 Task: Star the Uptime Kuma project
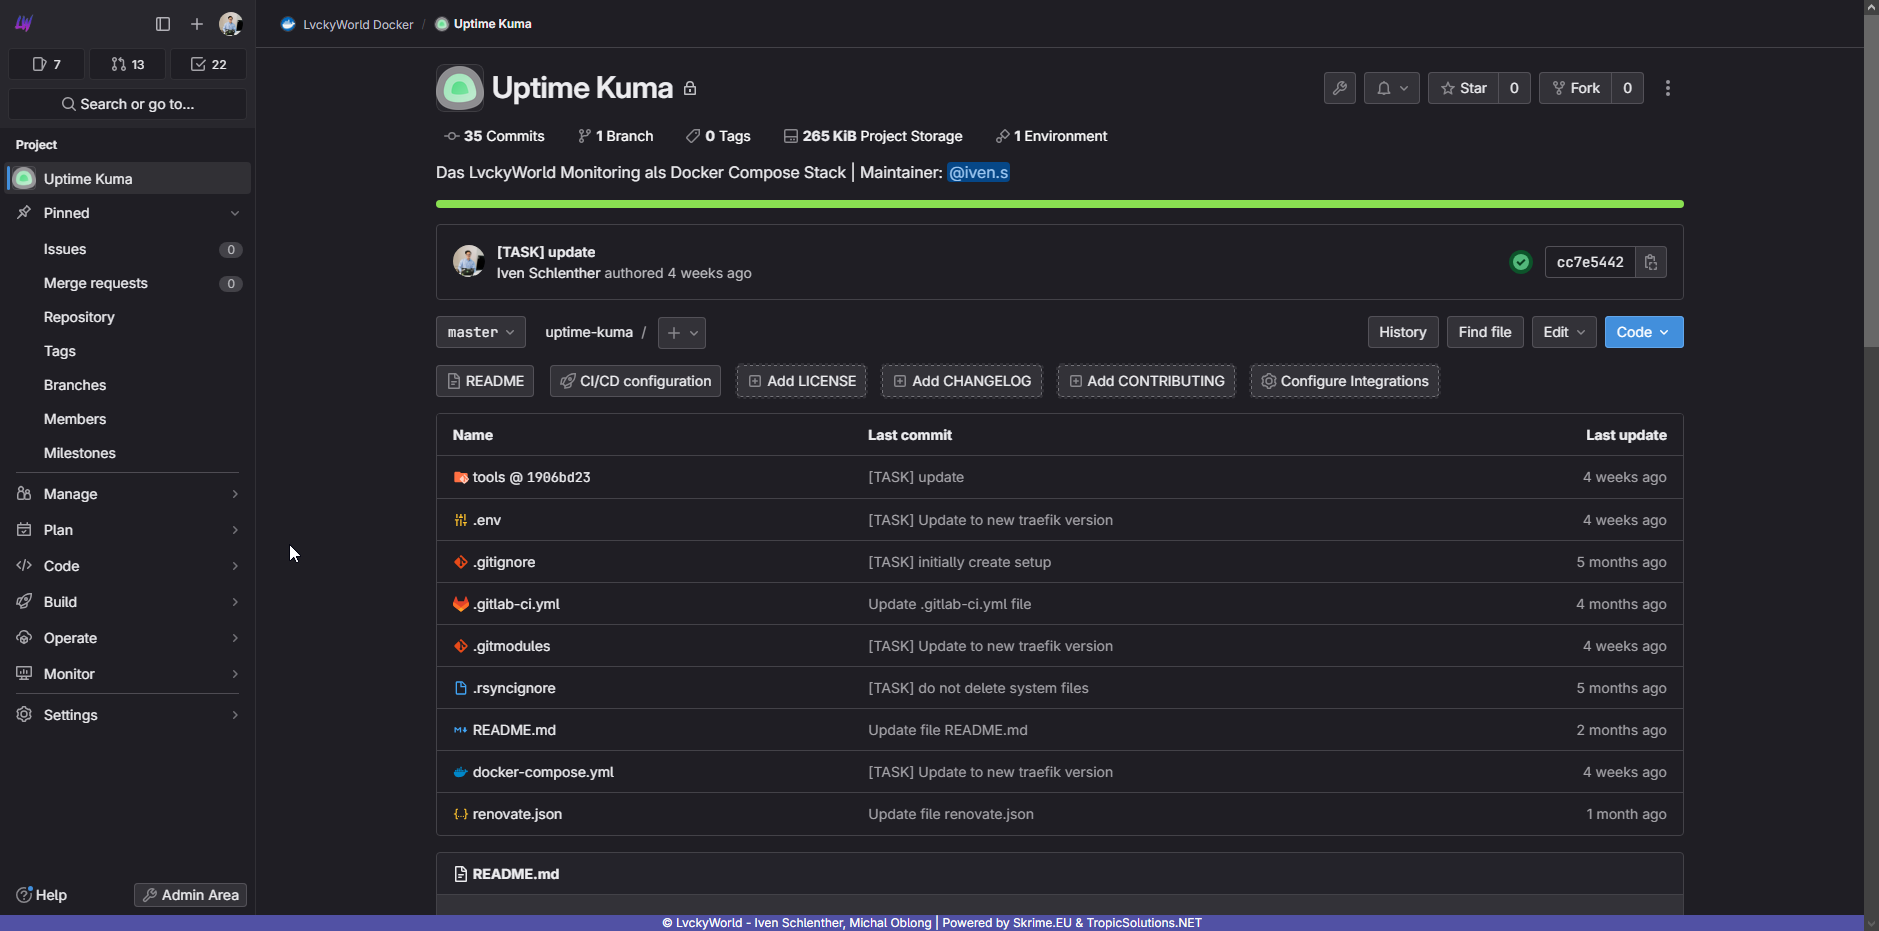(1463, 88)
